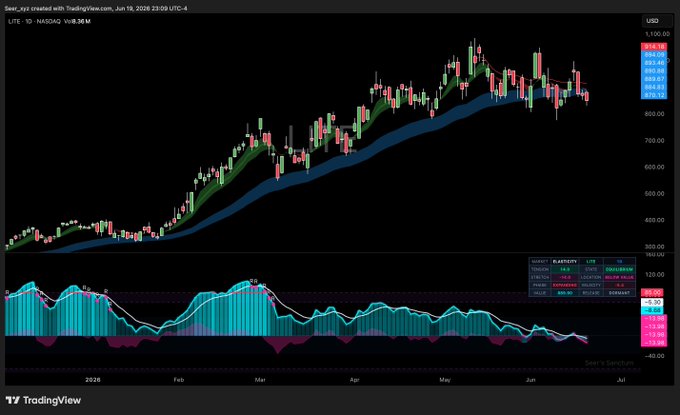The image size is (680, 415).
Task: Click the 120.00 indicator axis label
Action: 654,274
